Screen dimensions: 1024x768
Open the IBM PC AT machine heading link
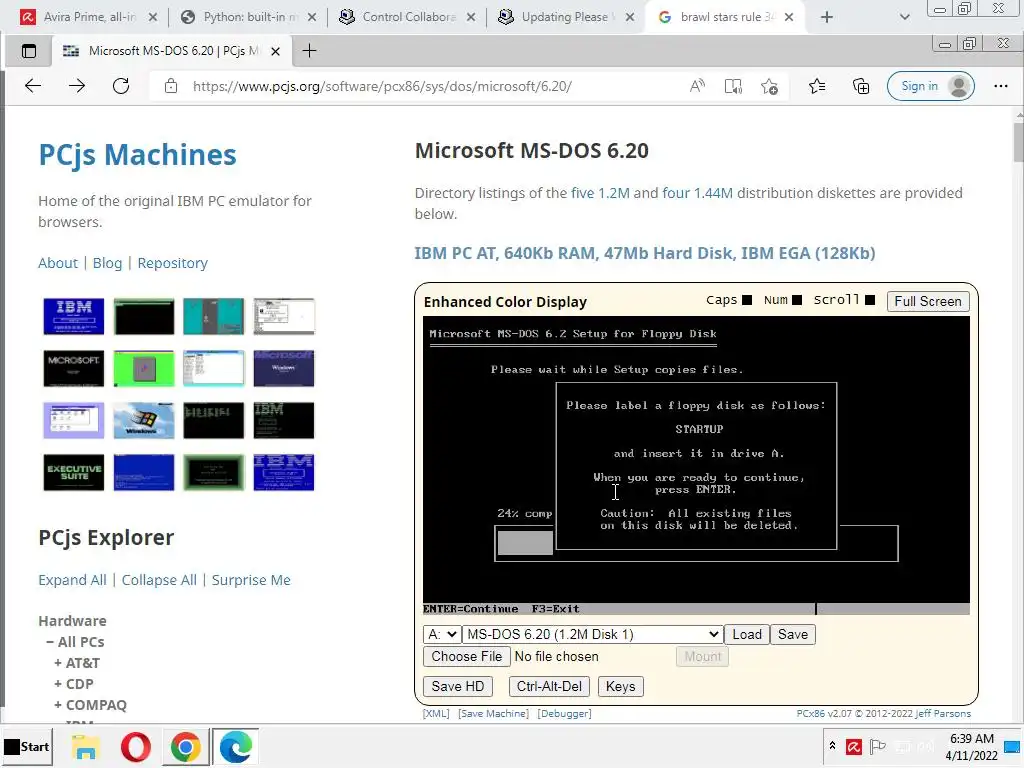[645, 253]
